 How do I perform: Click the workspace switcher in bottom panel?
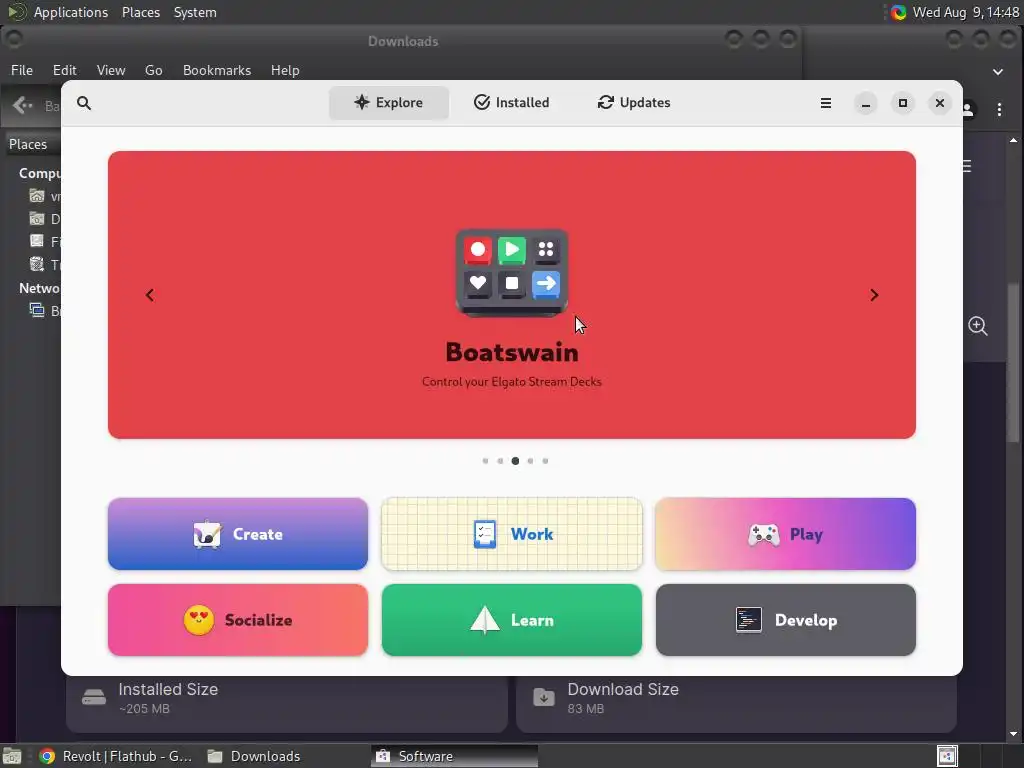(x=947, y=756)
